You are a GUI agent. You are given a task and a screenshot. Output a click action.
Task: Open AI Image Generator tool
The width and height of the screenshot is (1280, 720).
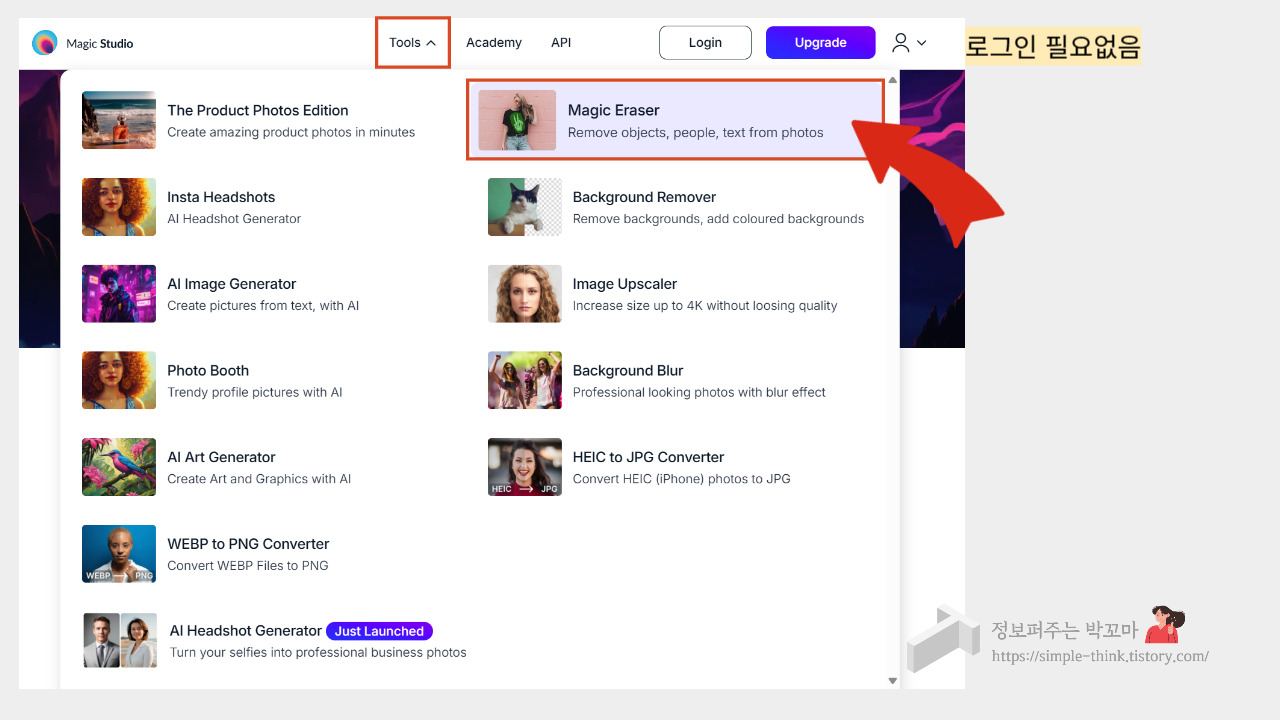point(232,284)
